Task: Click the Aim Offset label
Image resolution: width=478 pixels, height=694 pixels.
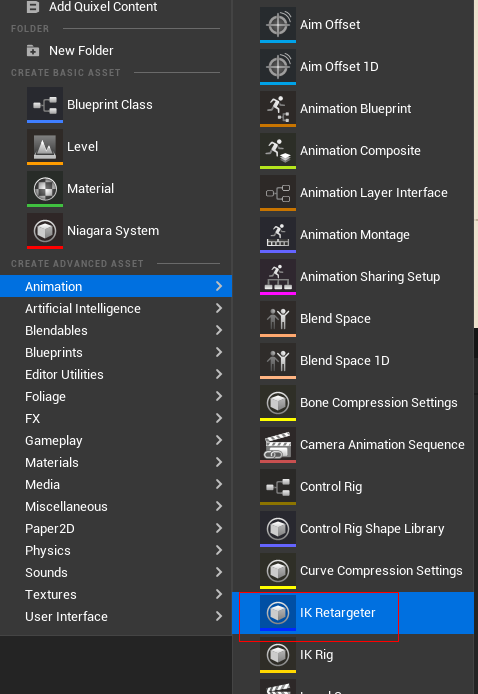Action: [x=330, y=25]
